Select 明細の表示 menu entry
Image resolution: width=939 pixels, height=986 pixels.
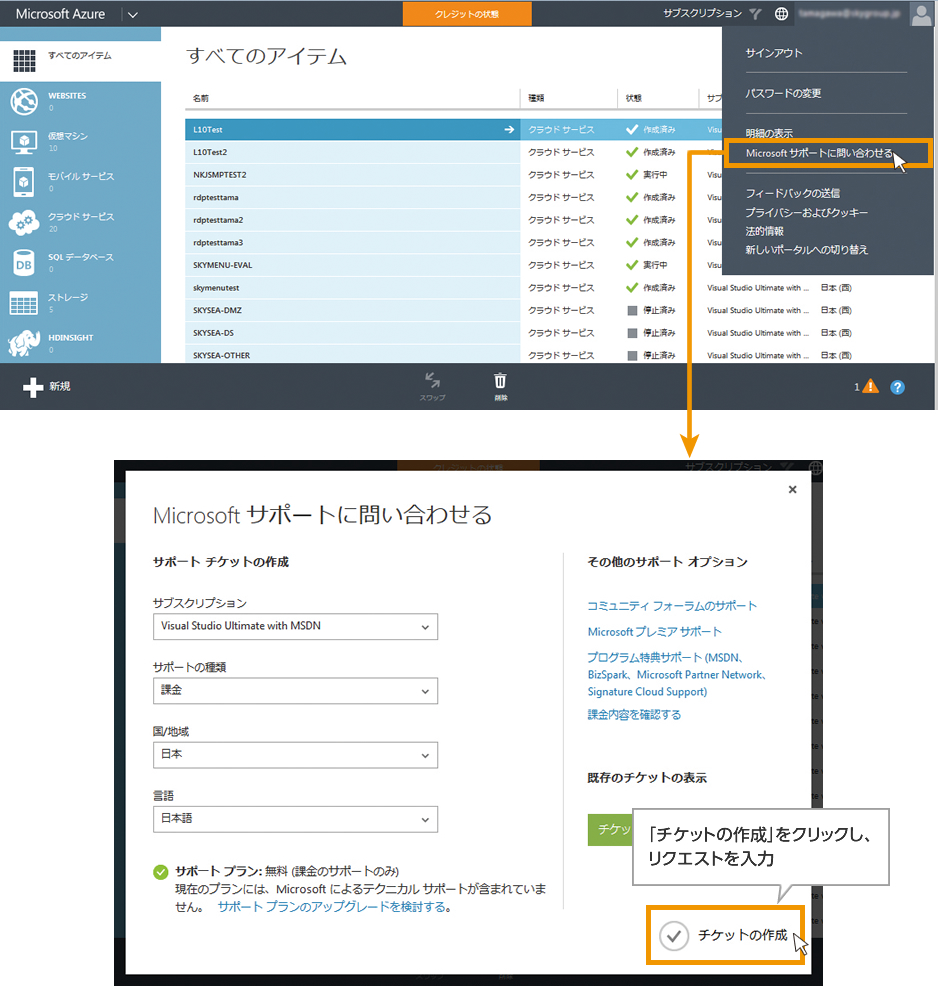coord(769,133)
